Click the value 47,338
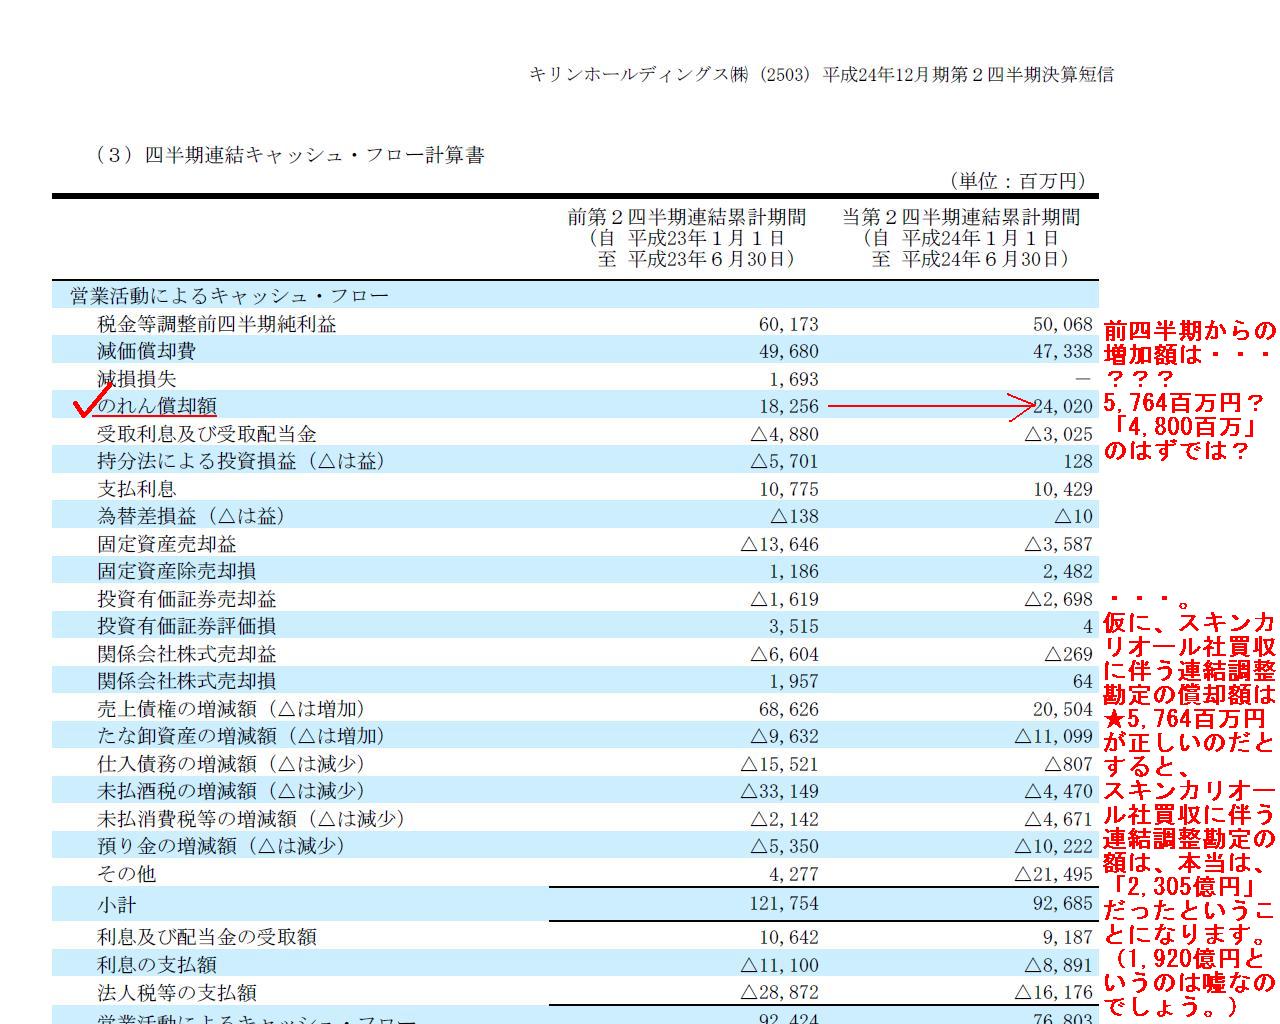The height and width of the screenshot is (1024, 1280). pyautogui.click(x=1063, y=351)
